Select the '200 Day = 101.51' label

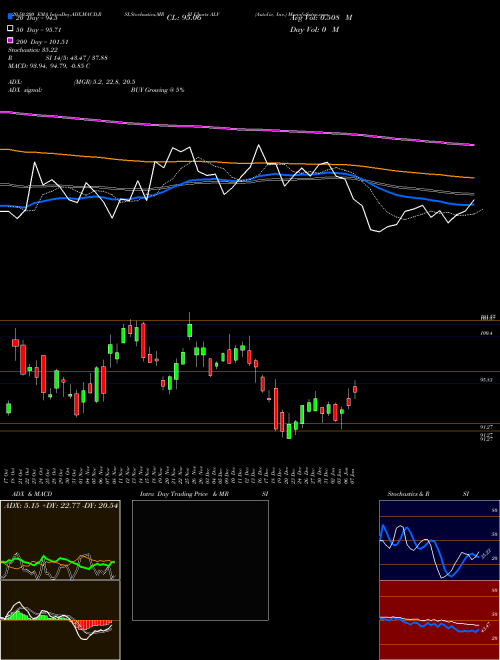[x=42, y=42]
